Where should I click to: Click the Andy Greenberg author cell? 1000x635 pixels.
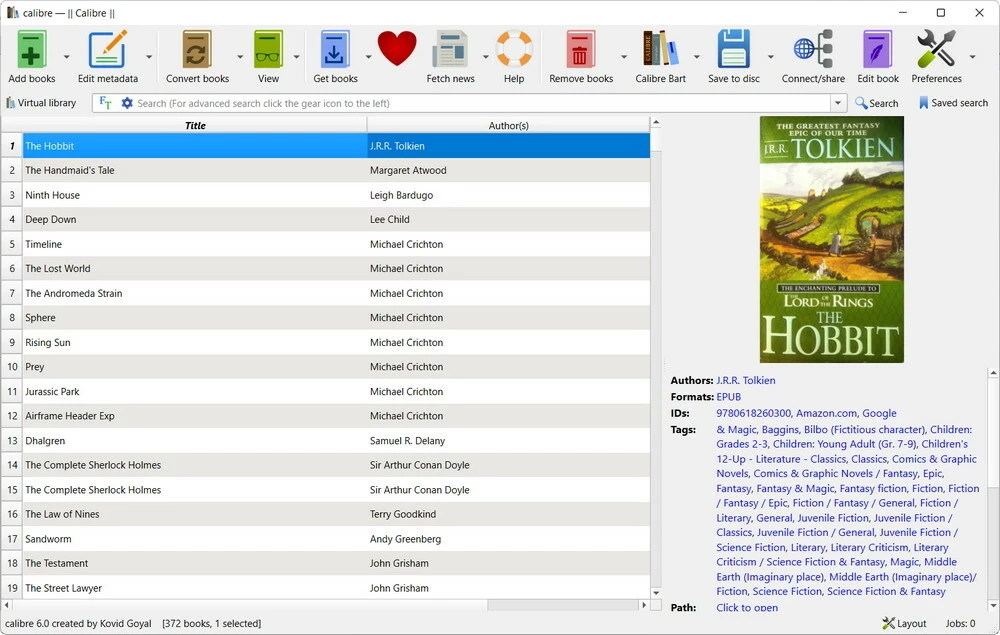[508, 539]
